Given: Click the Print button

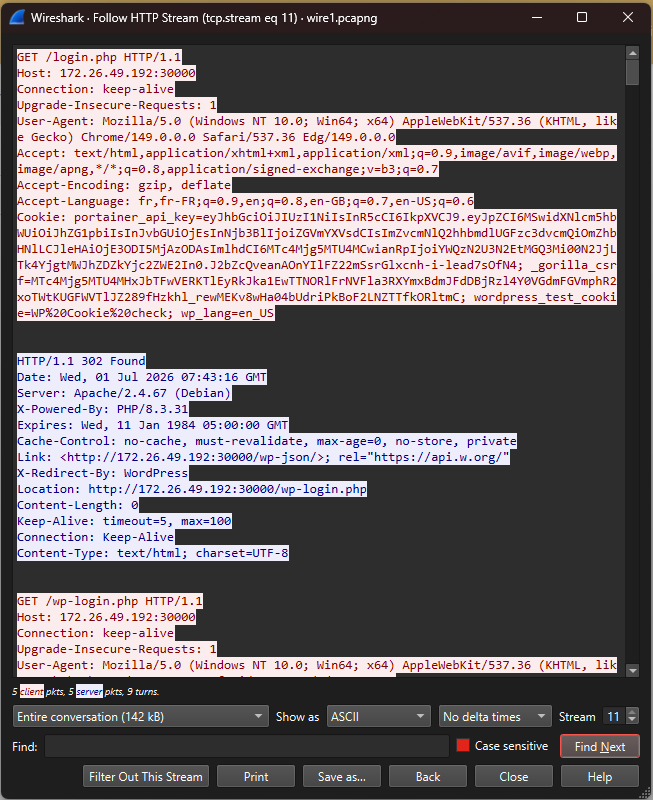Looking at the screenshot, I should click(256, 777).
